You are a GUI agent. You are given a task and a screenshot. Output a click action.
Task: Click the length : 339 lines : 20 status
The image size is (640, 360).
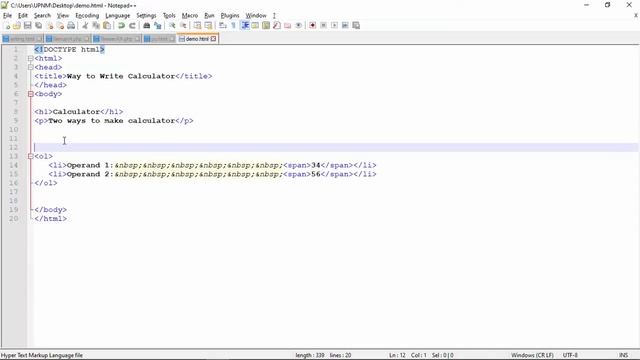point(323,355)
